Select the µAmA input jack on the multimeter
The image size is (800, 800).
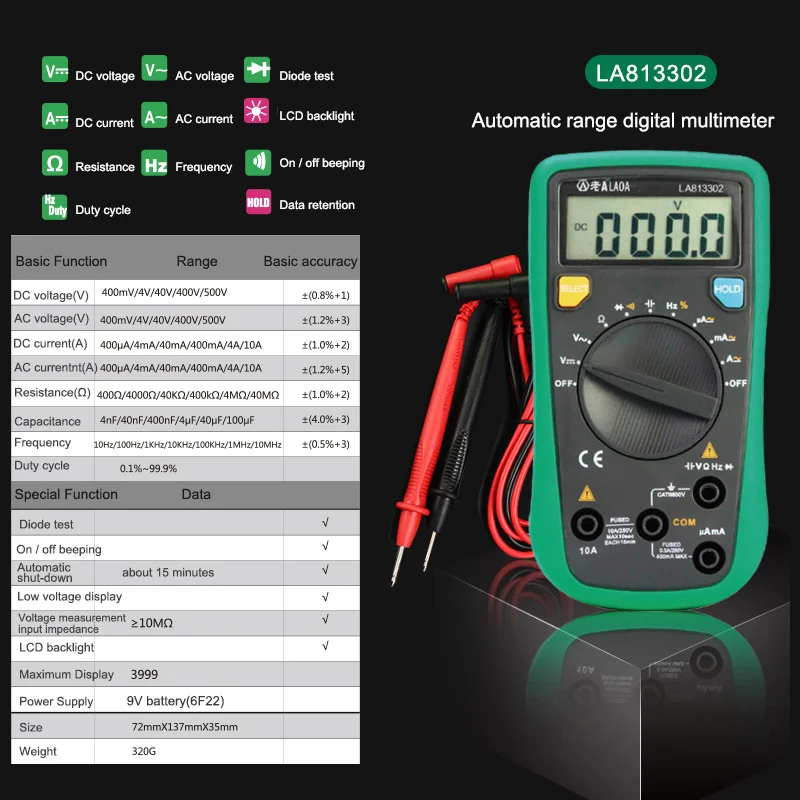709,558
